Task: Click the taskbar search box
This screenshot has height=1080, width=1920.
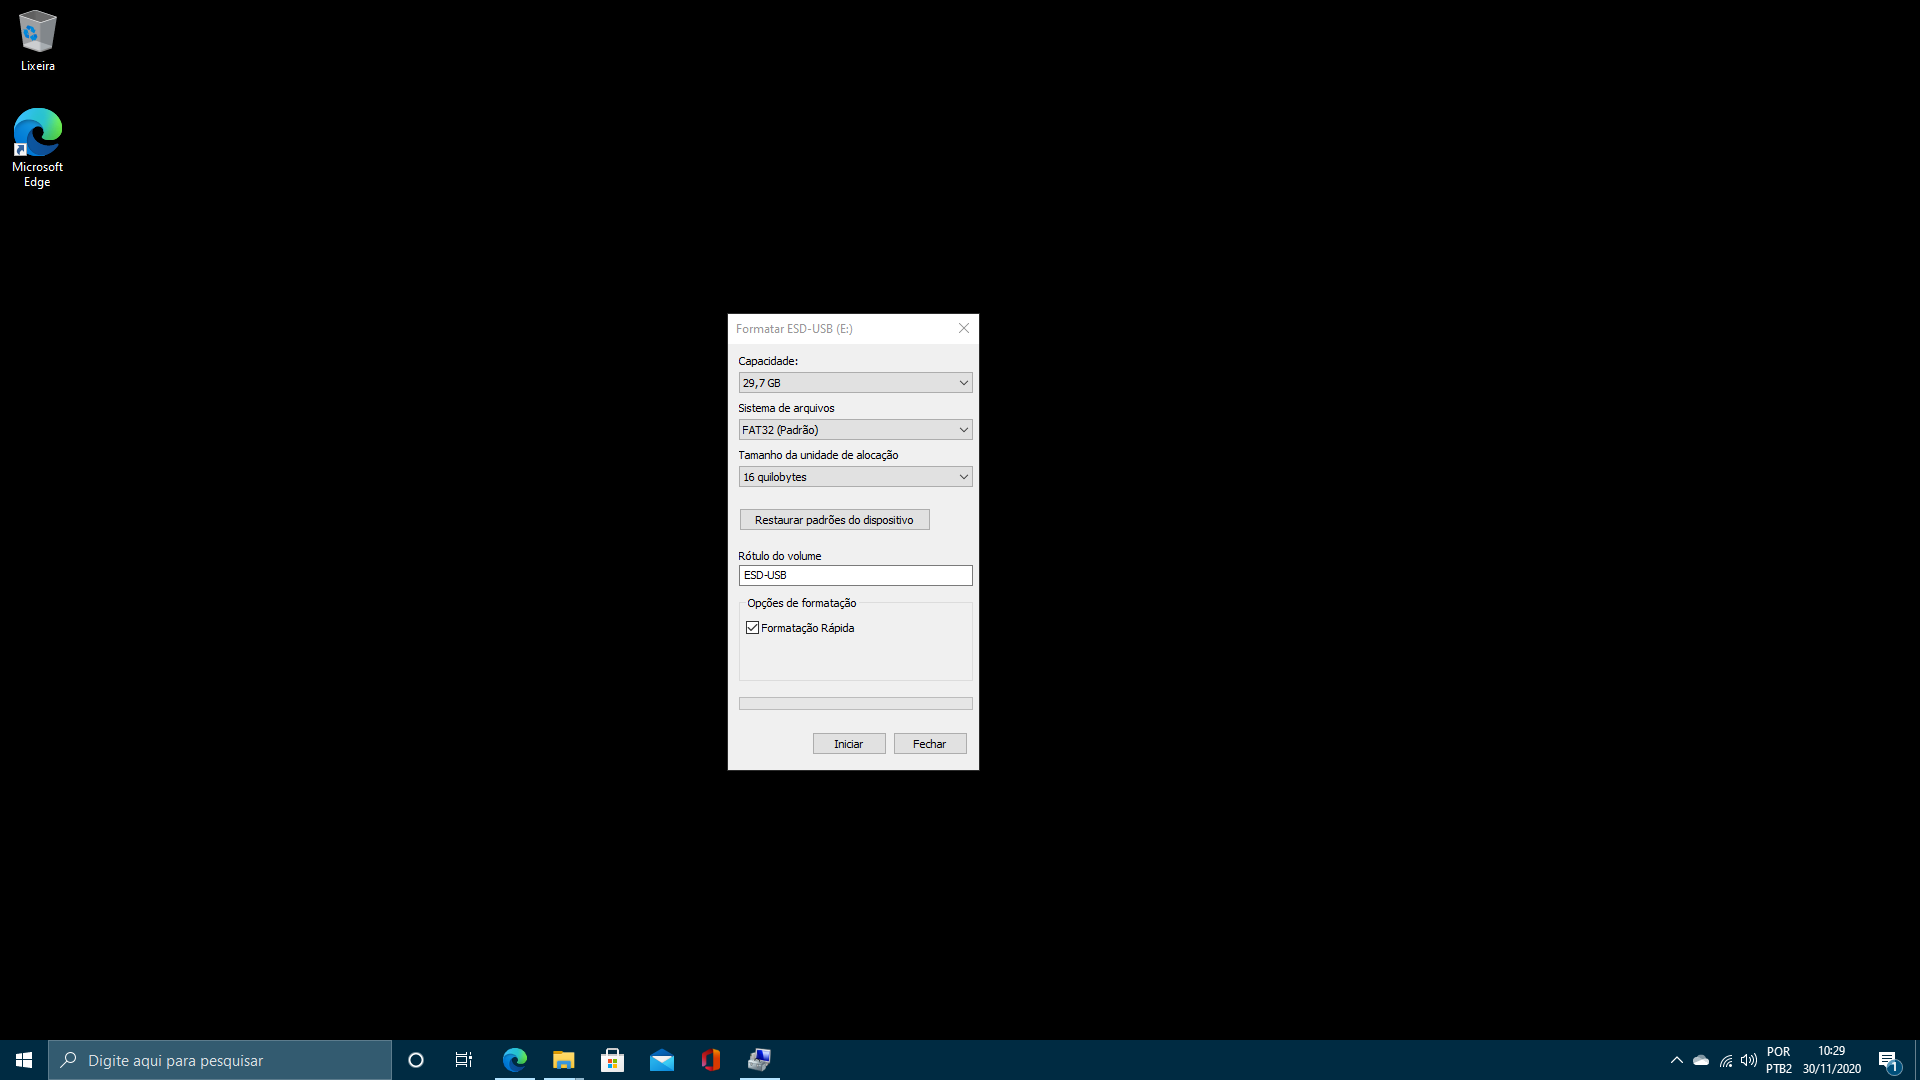Action: click(x=220, y=1060)
